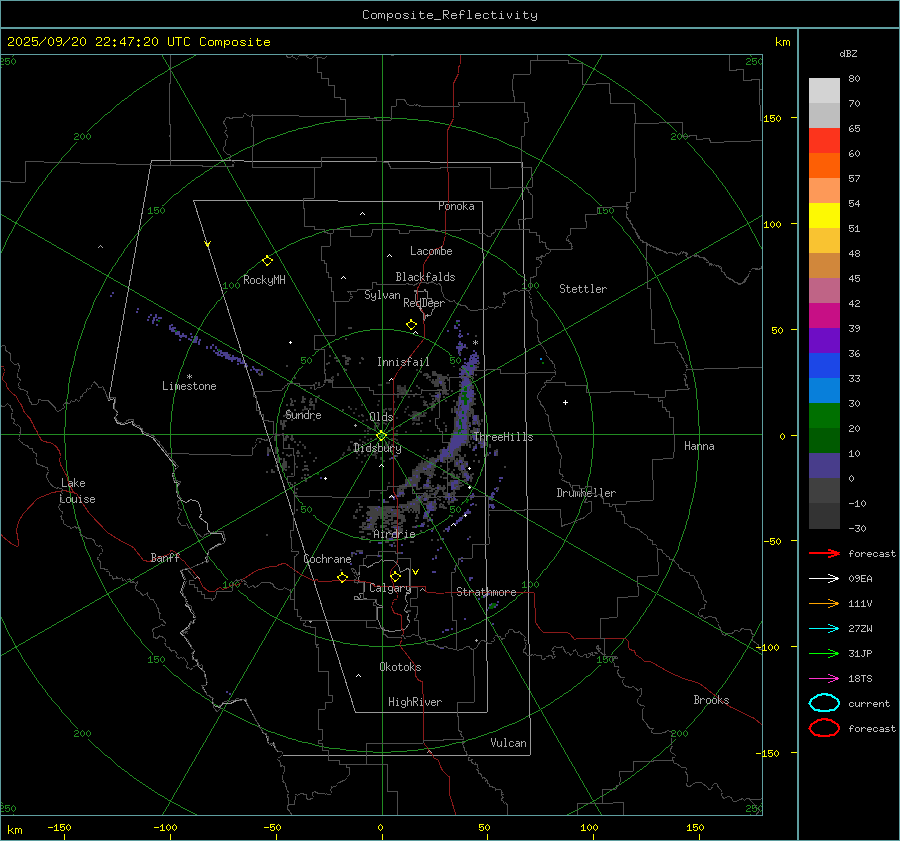This screenshot has width=900, height=841.
Task: Click the Composite_Reflectivity title text
Action: click(449, 15)
